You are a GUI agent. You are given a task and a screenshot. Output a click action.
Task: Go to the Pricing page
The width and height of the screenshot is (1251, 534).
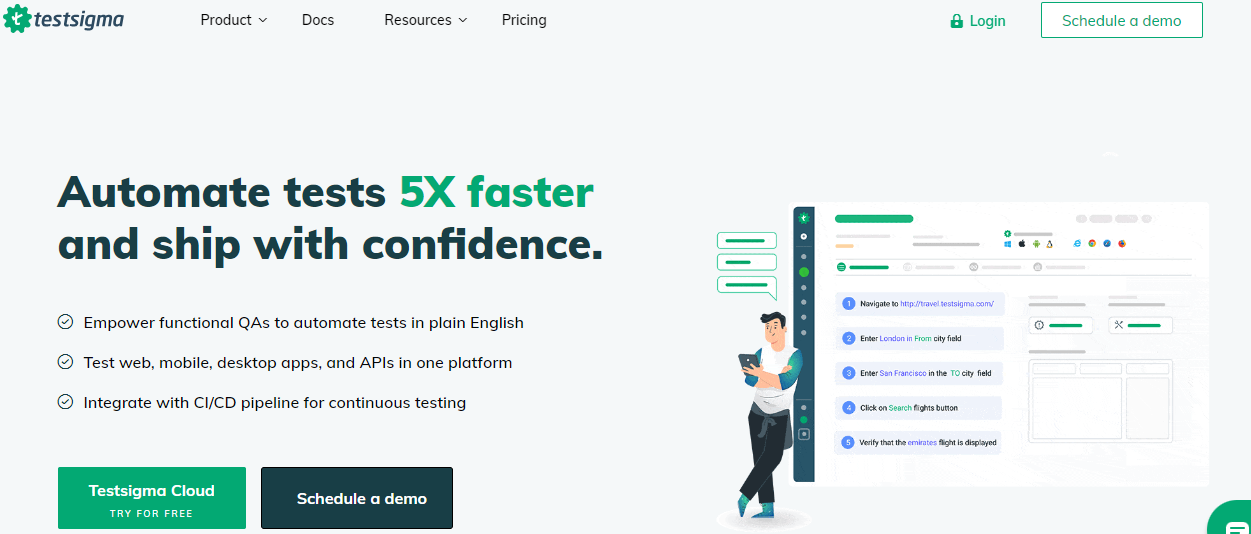pyautogui.click(x=524, y=20)
